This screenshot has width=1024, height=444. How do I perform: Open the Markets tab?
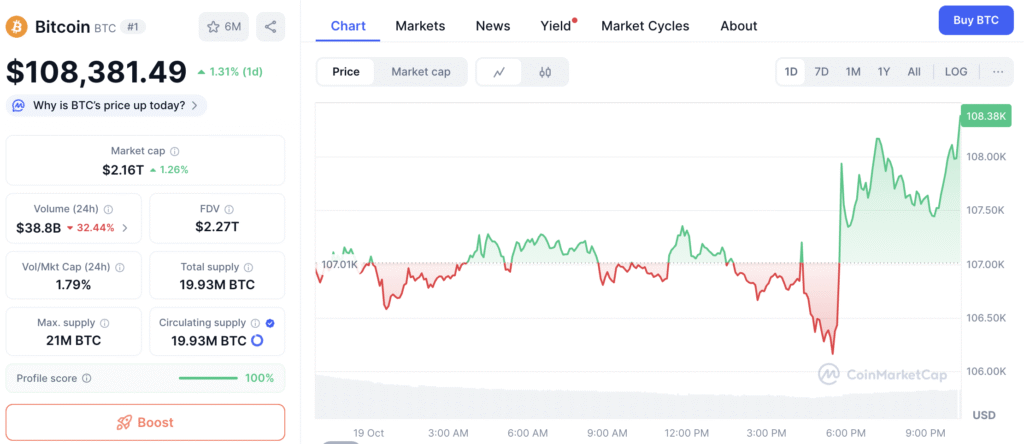(420, 26)
